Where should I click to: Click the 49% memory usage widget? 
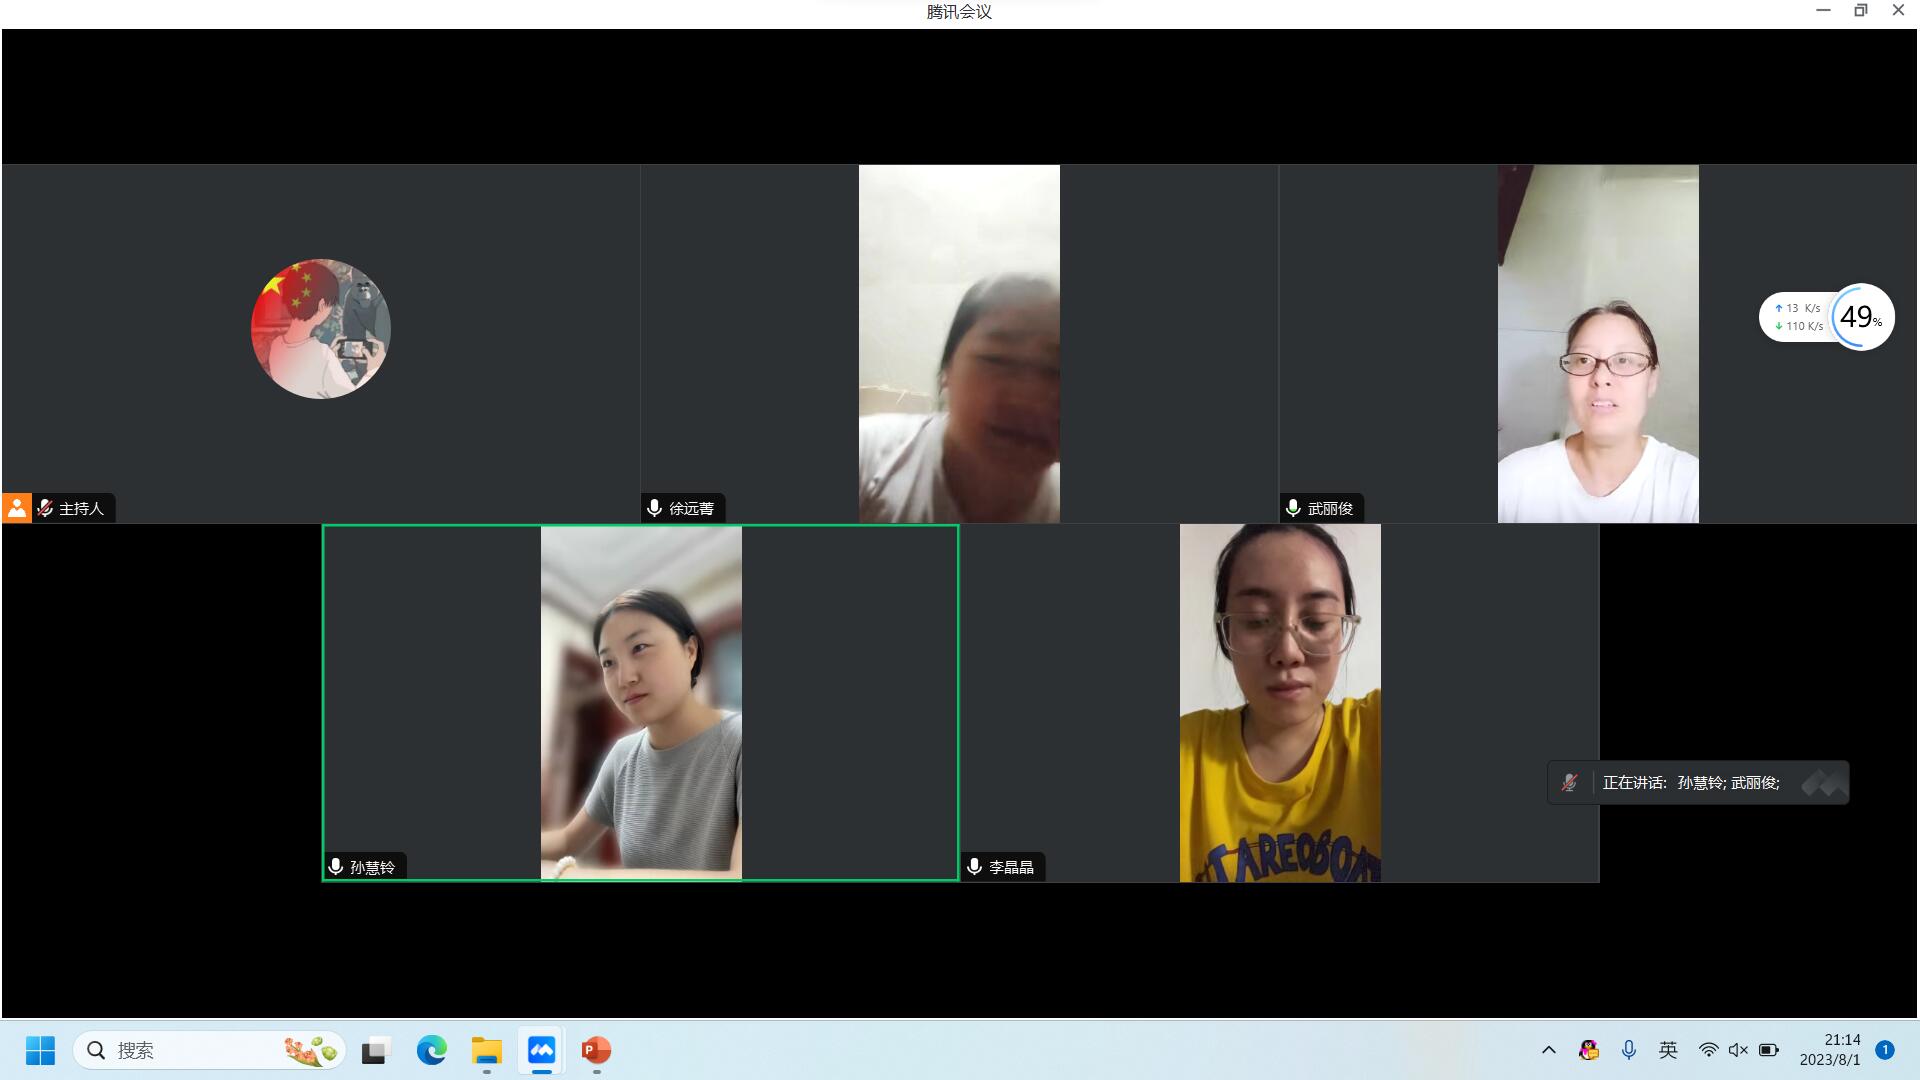coord(1861,317)
